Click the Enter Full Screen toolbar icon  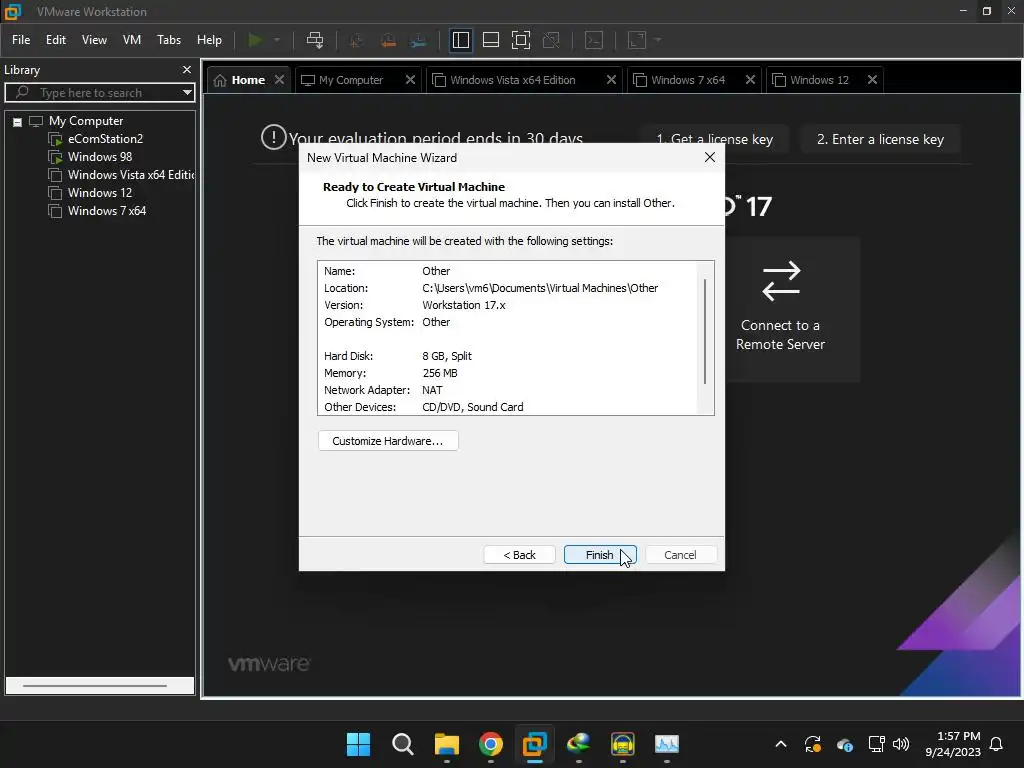coord(520,40)
